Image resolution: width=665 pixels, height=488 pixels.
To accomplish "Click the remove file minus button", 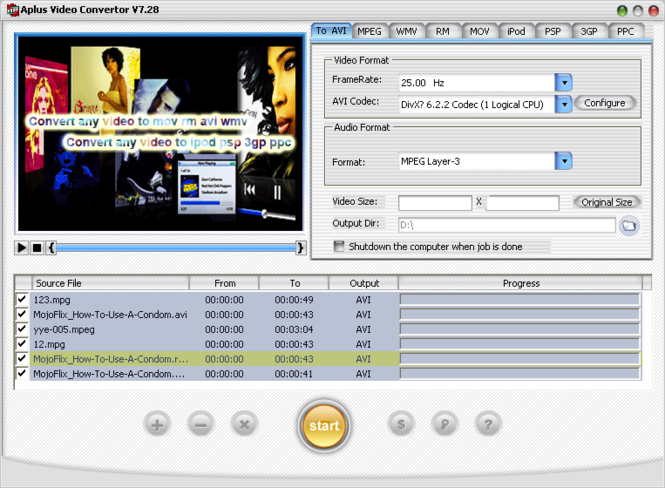I will pos(201,424).
